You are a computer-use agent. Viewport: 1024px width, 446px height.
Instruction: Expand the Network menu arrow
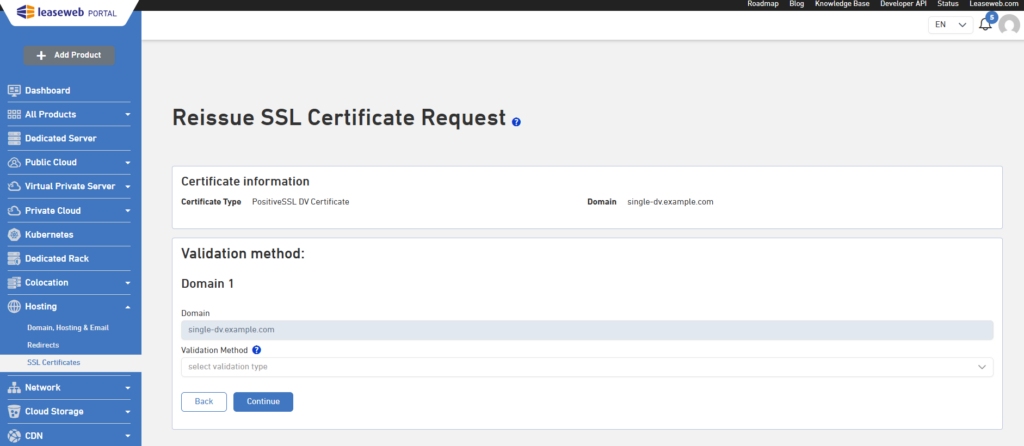point(128,388)
